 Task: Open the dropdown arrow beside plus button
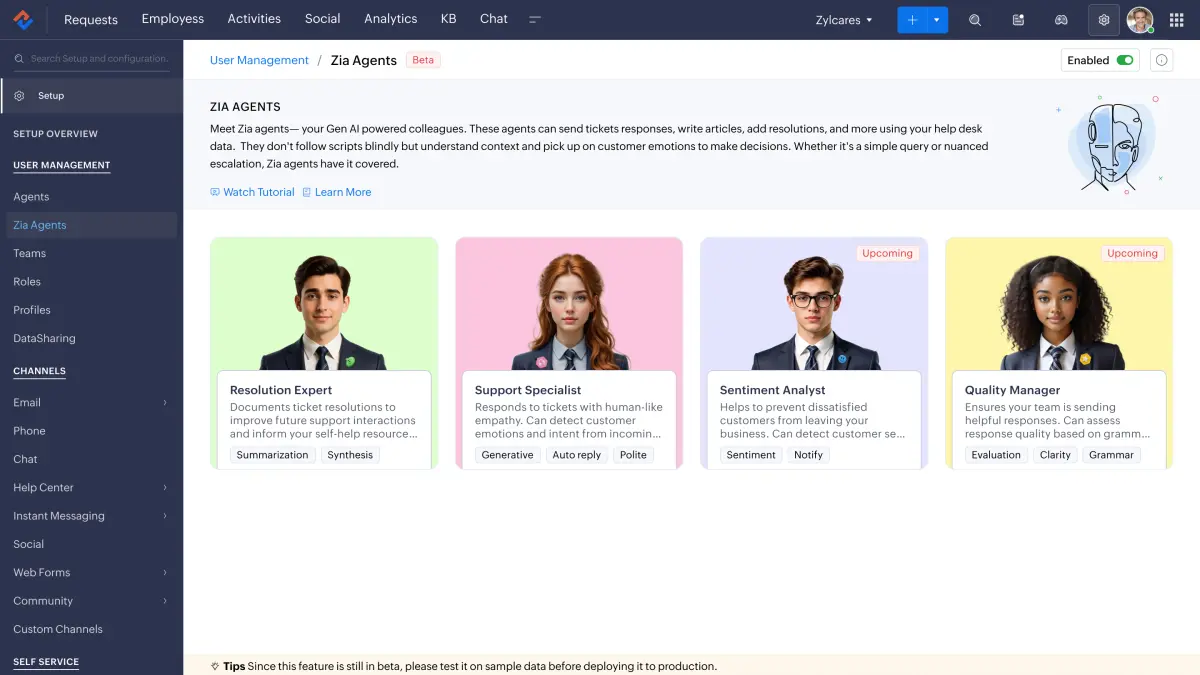937,20
